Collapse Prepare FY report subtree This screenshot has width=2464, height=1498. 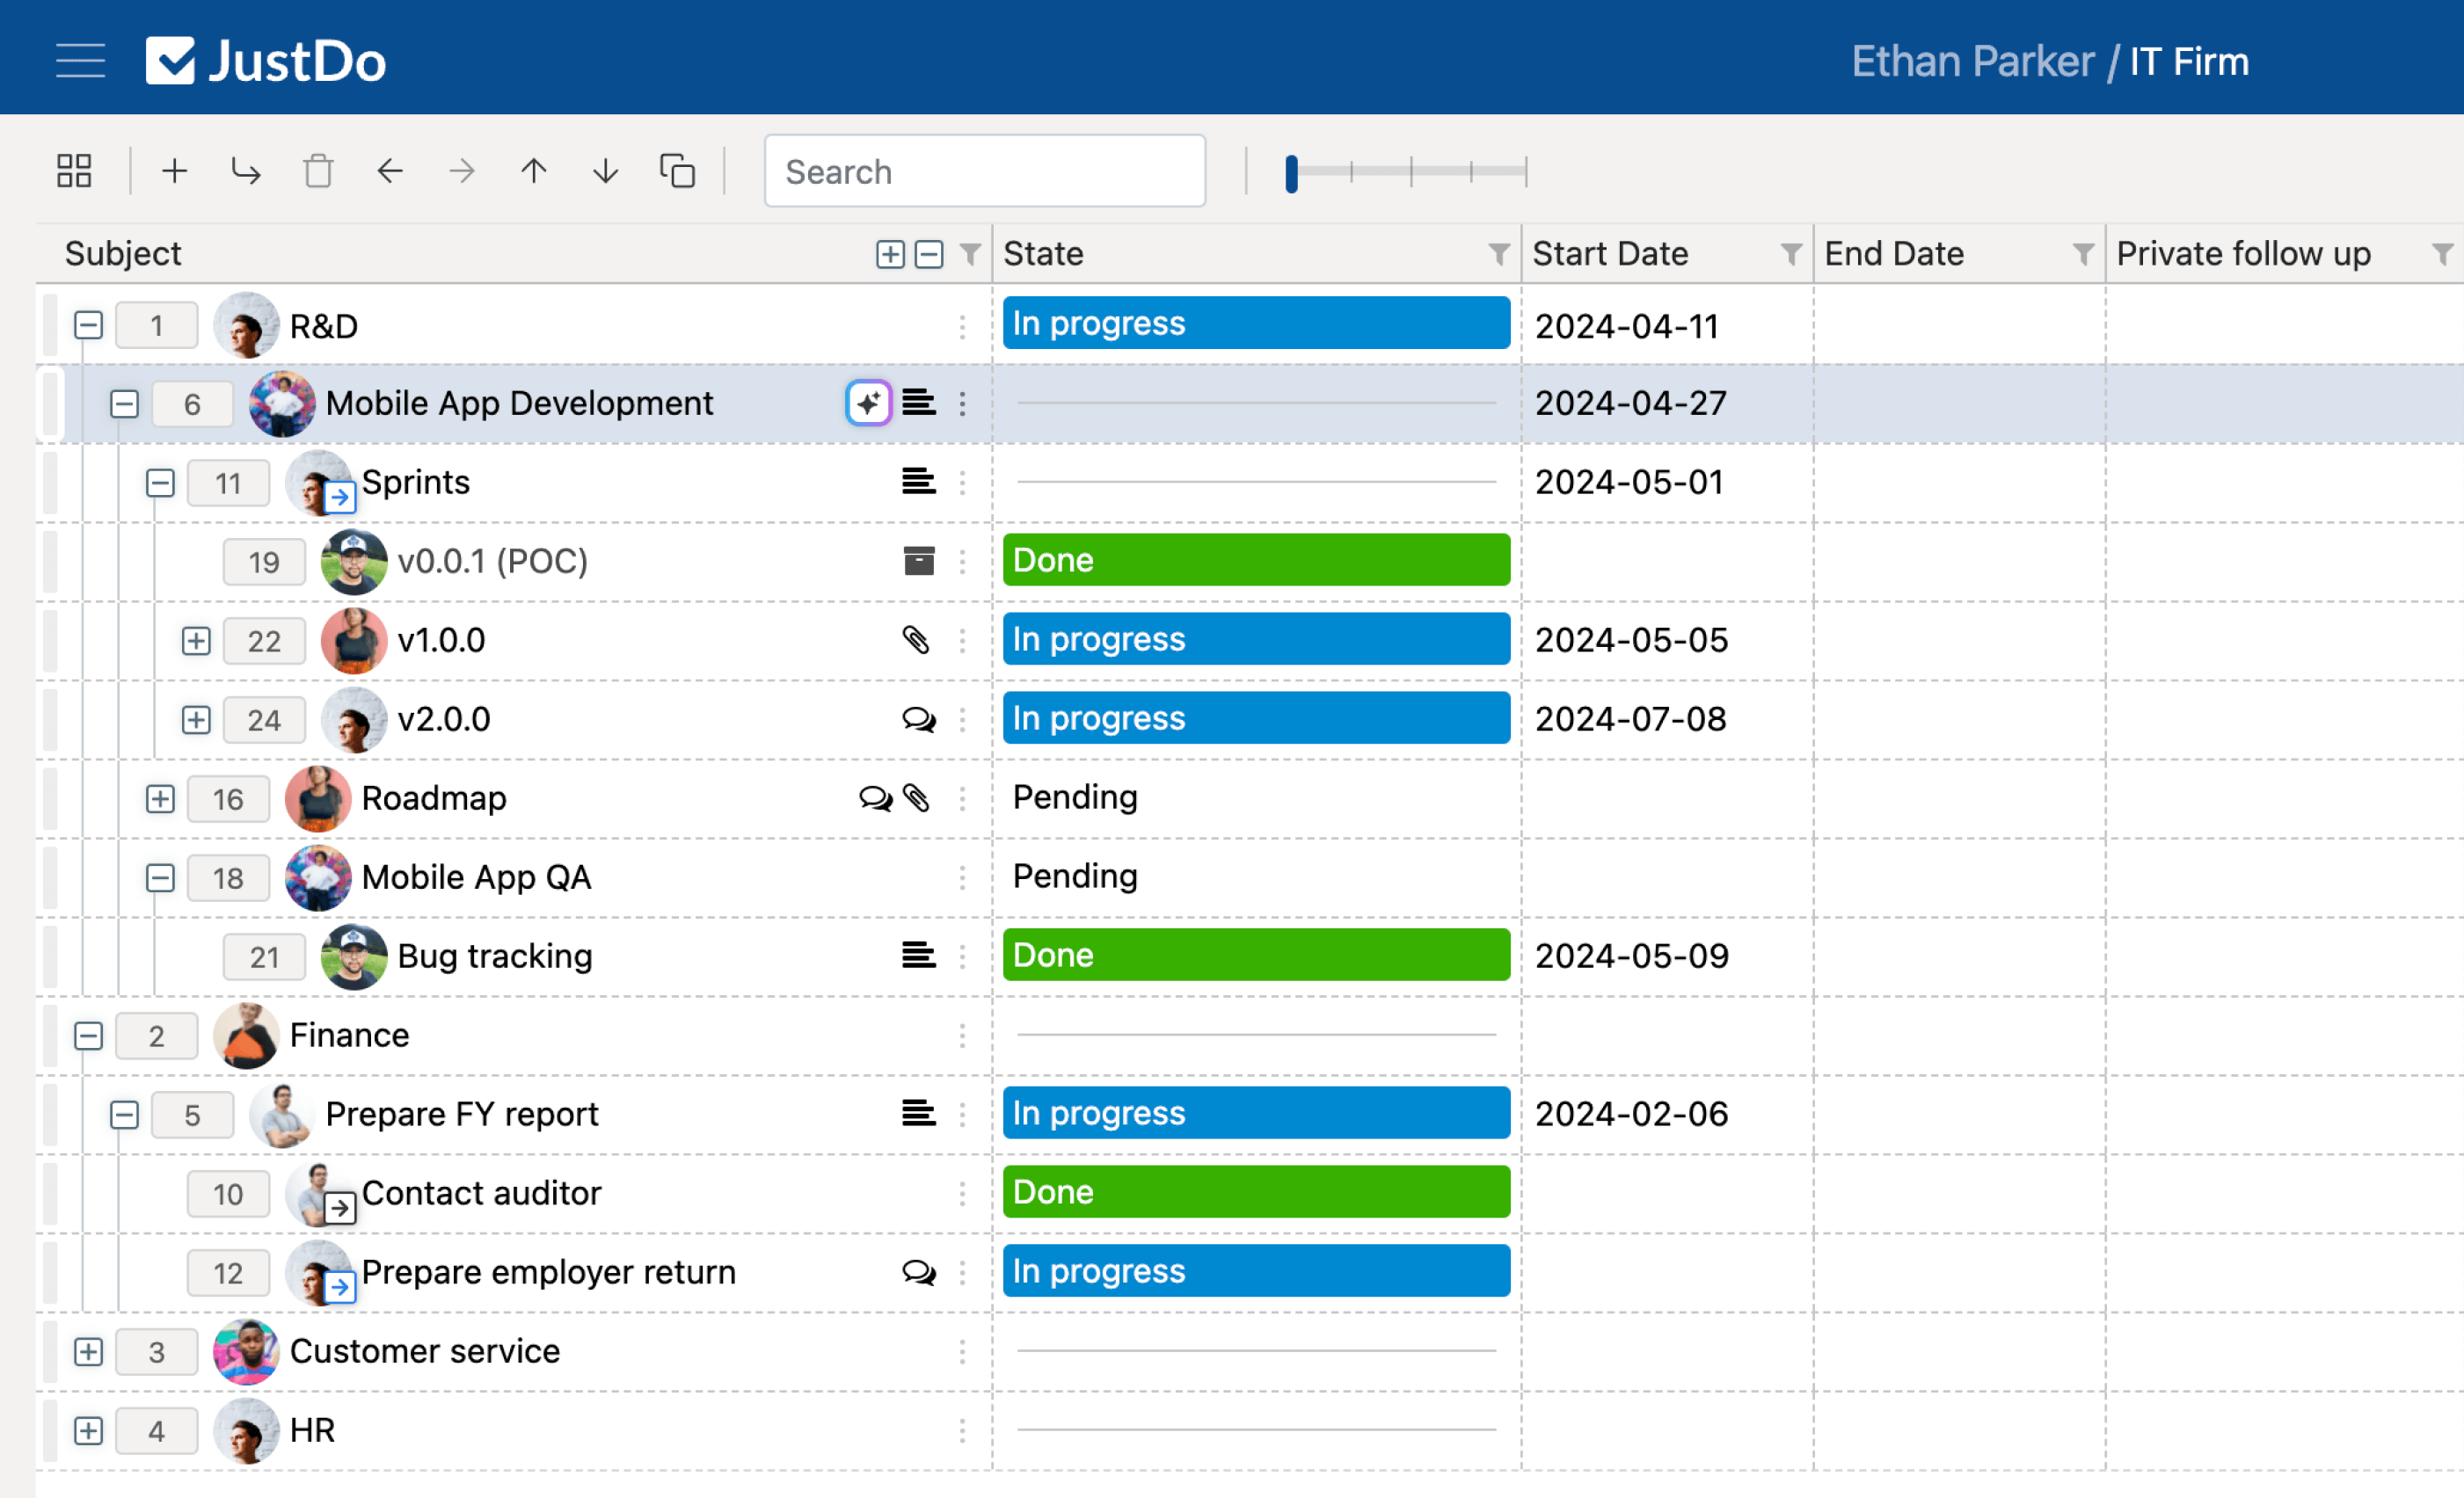(x=124, y=1115)
